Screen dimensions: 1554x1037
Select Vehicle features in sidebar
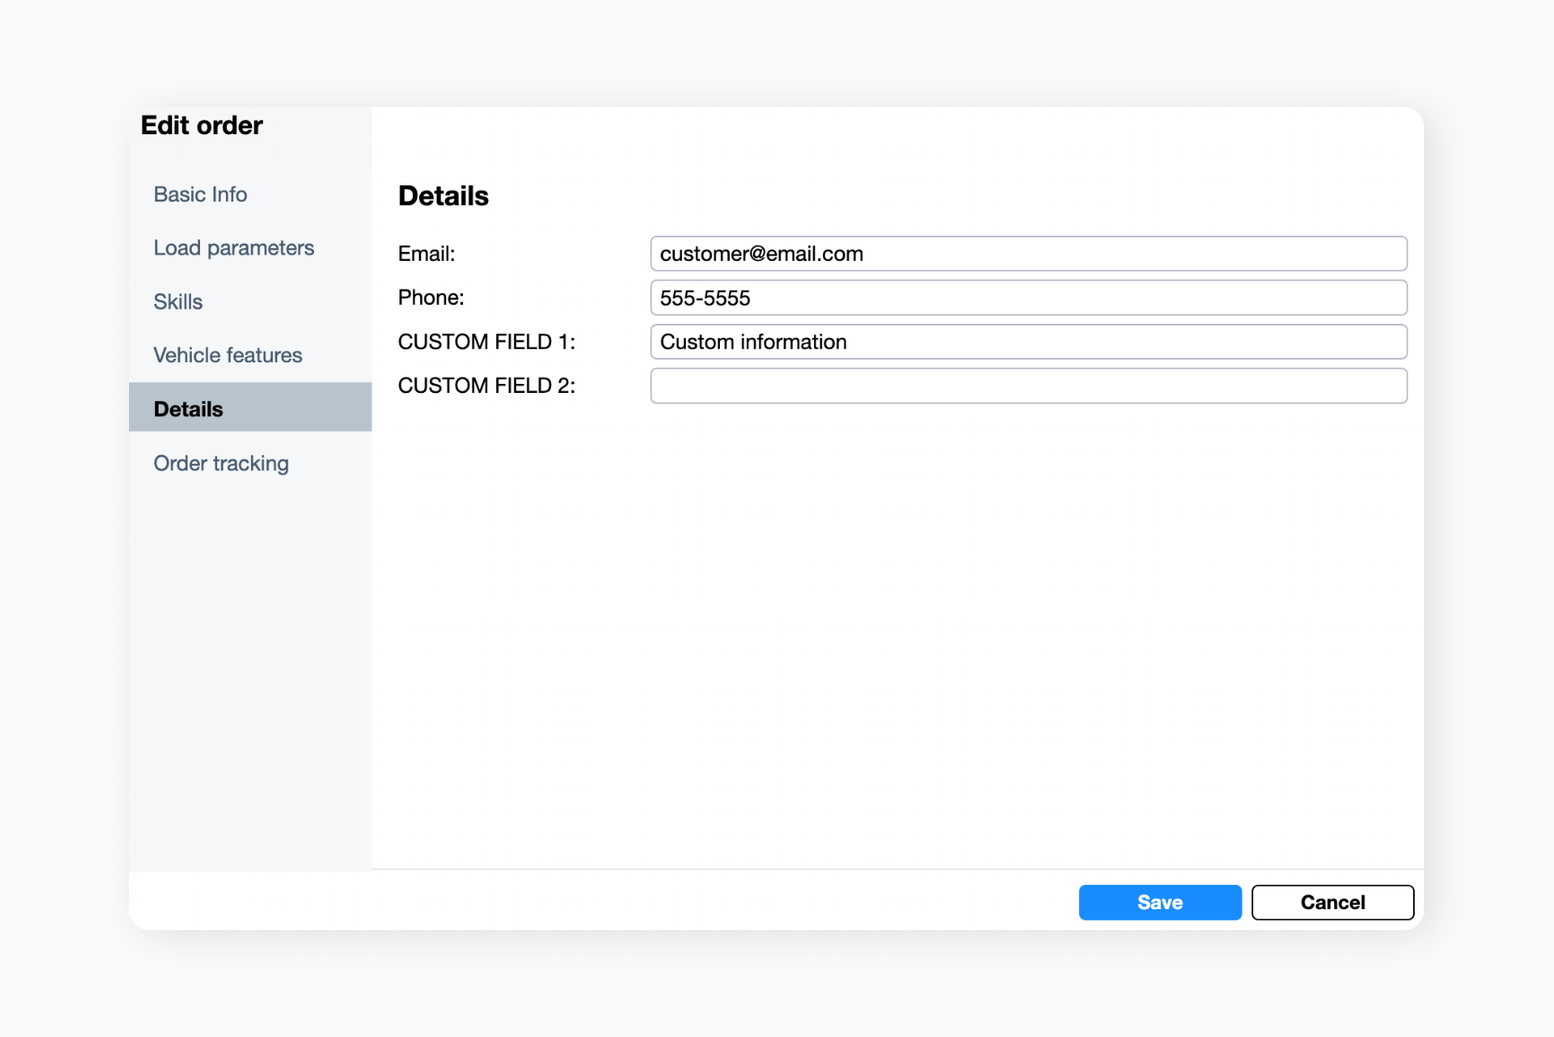coord(227,355)
